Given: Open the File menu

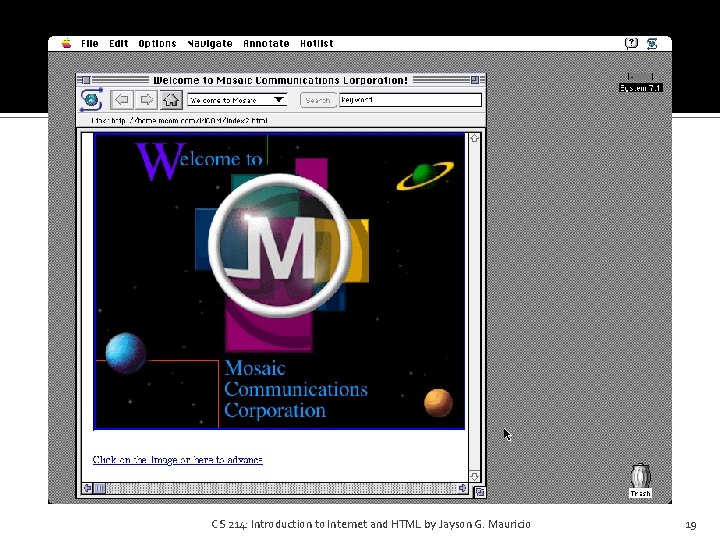Looking at the screenshot, I should pos(90,44).
